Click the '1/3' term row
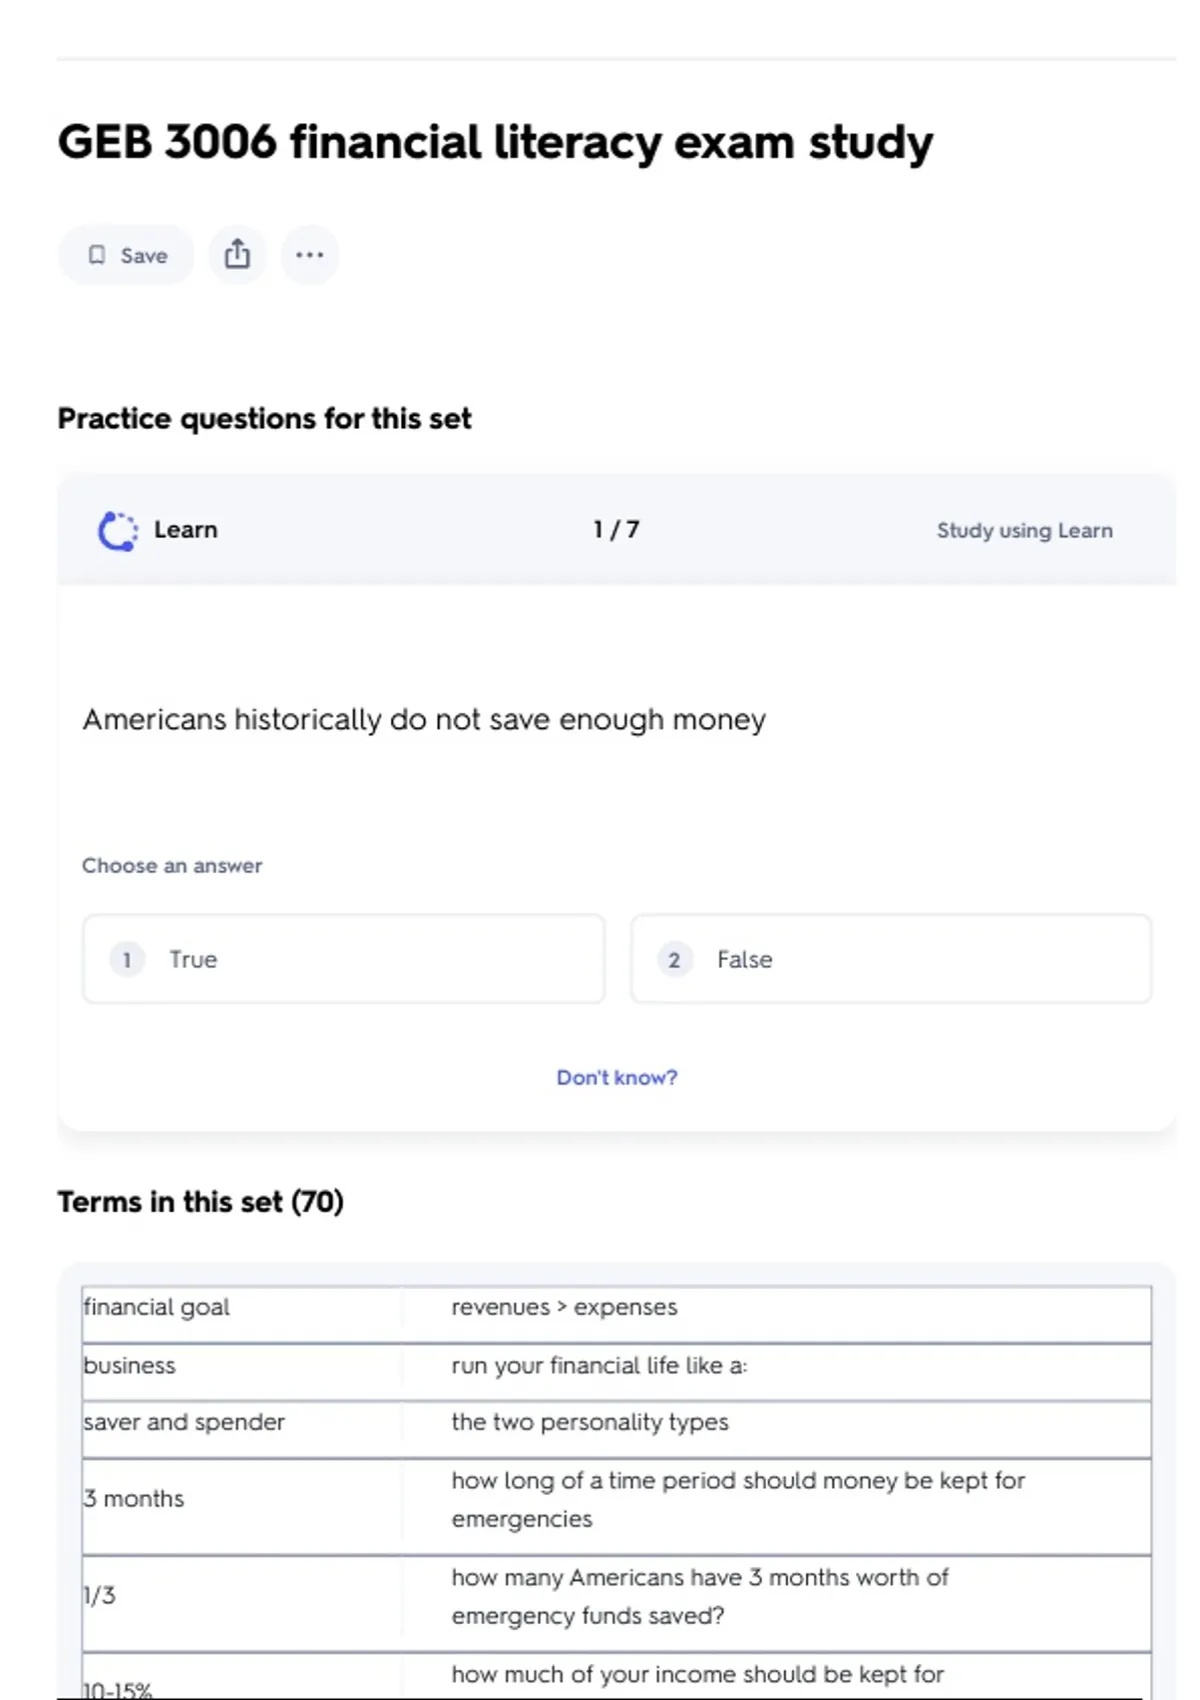This screenshot has width=1200, height=1700. tap(100, 1596)
